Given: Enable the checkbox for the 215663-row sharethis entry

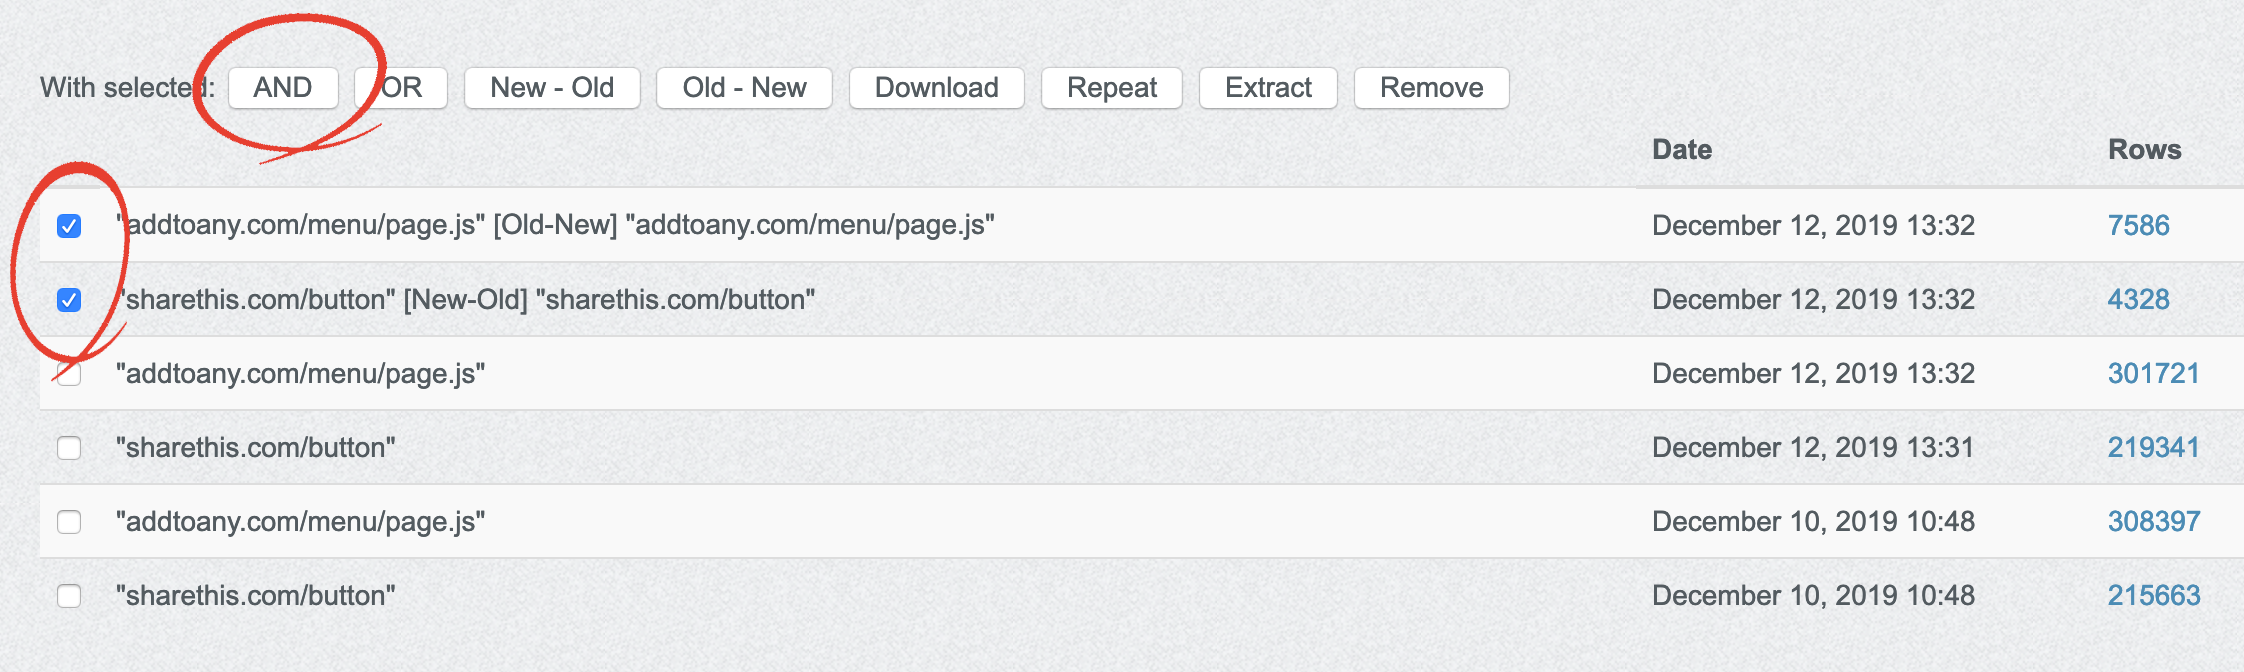Looking at the screenshot, I should point(69,596).
